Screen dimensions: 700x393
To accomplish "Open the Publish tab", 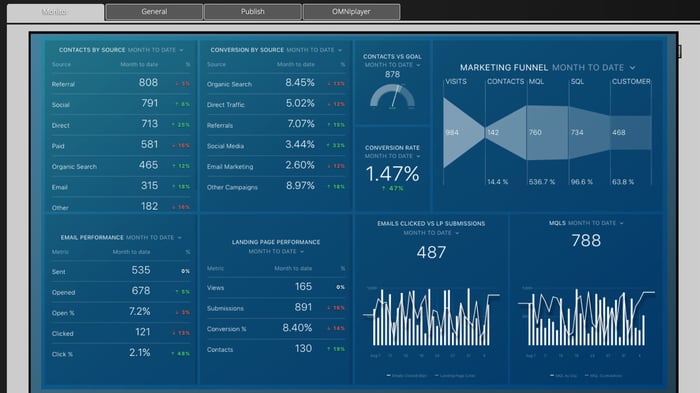I will coord(253,12).
